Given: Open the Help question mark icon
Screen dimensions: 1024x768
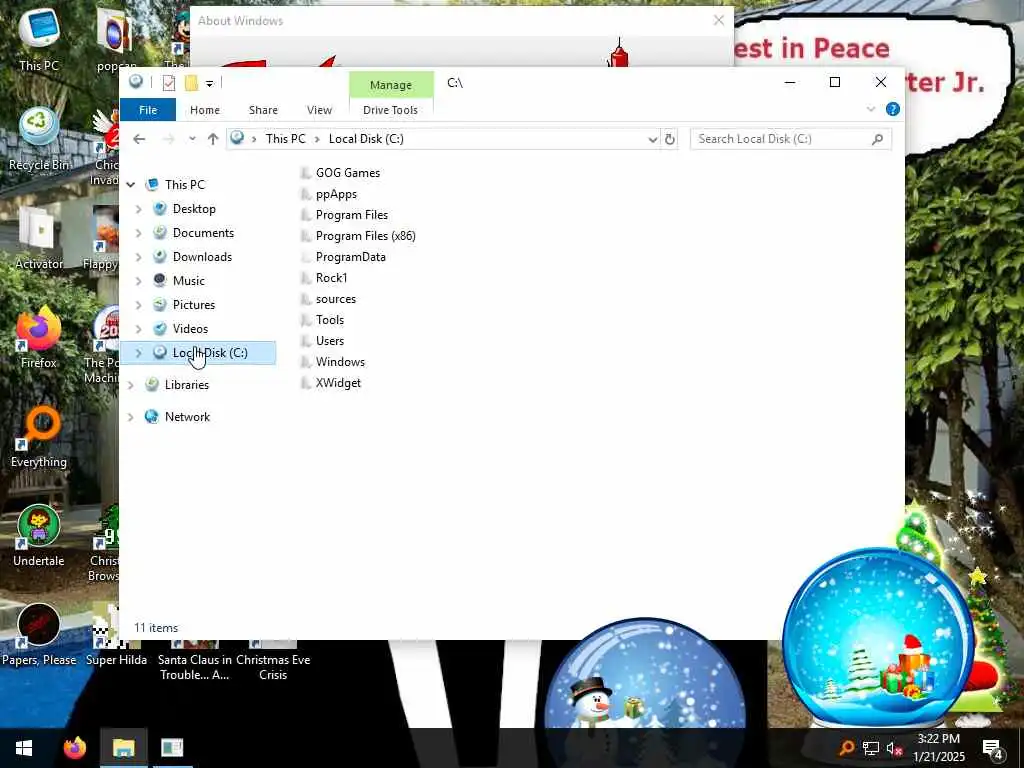Looking at the screenshot, I should point(893,109).
